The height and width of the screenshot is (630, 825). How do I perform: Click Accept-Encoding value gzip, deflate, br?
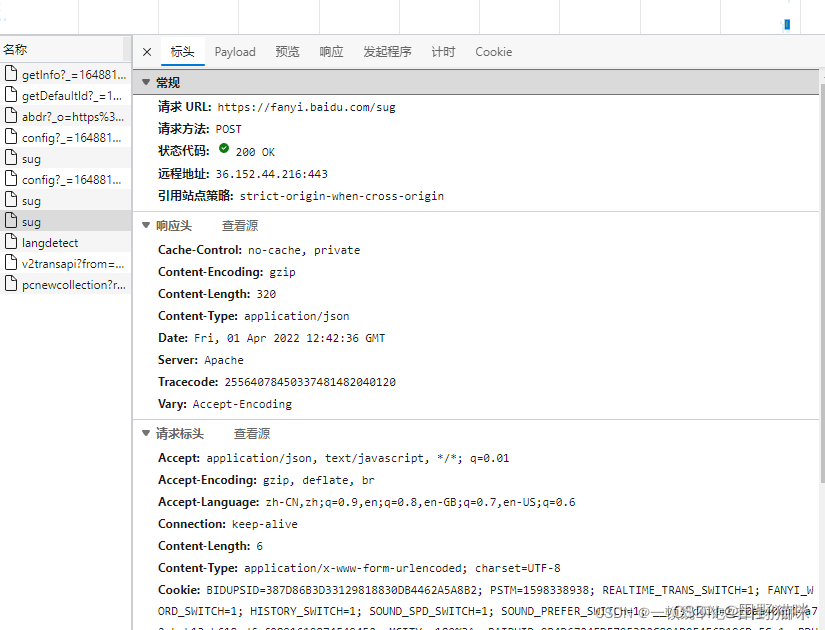tap(319, 481)
